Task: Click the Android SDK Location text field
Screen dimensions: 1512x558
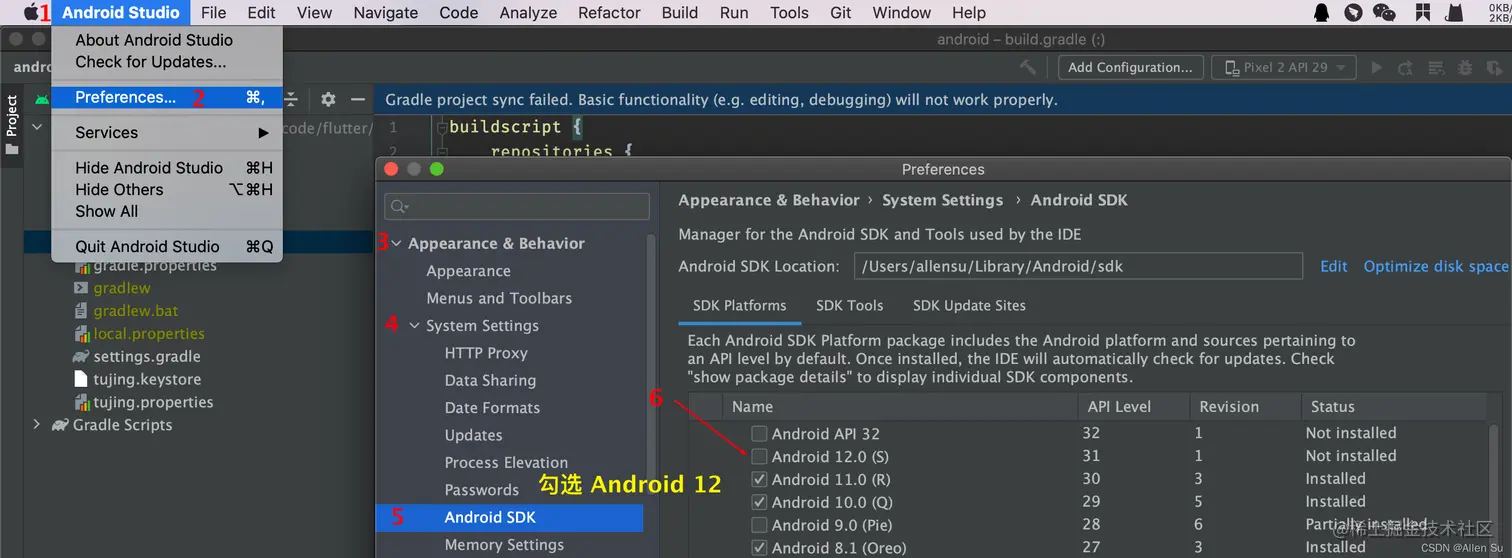Action: tap(1078, 266)
